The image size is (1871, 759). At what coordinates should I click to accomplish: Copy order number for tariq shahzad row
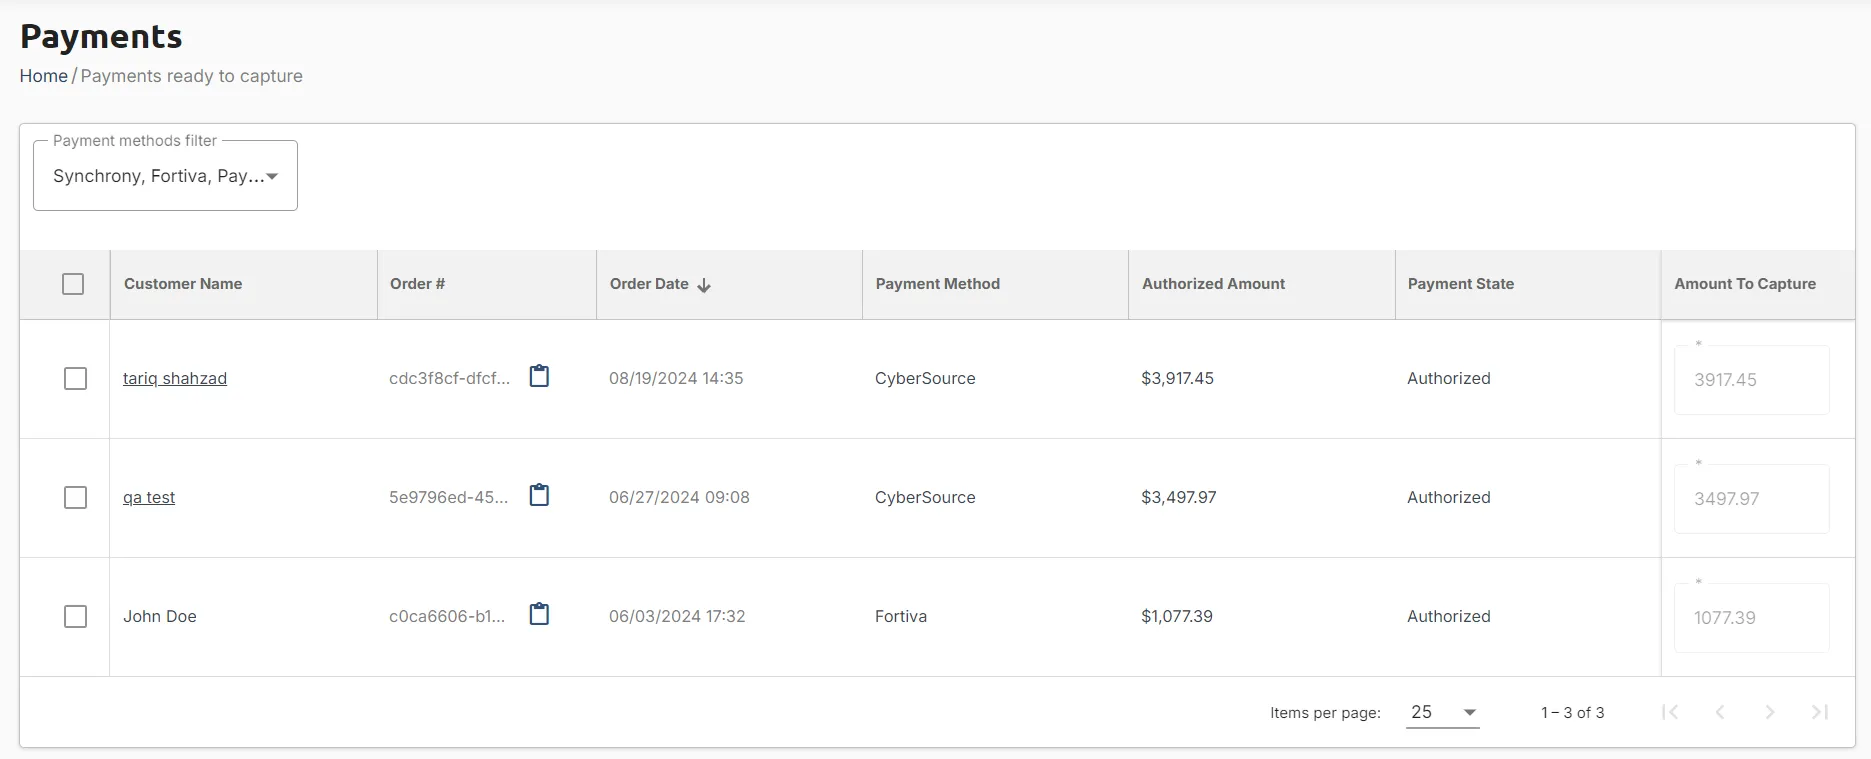pos(539,376)
